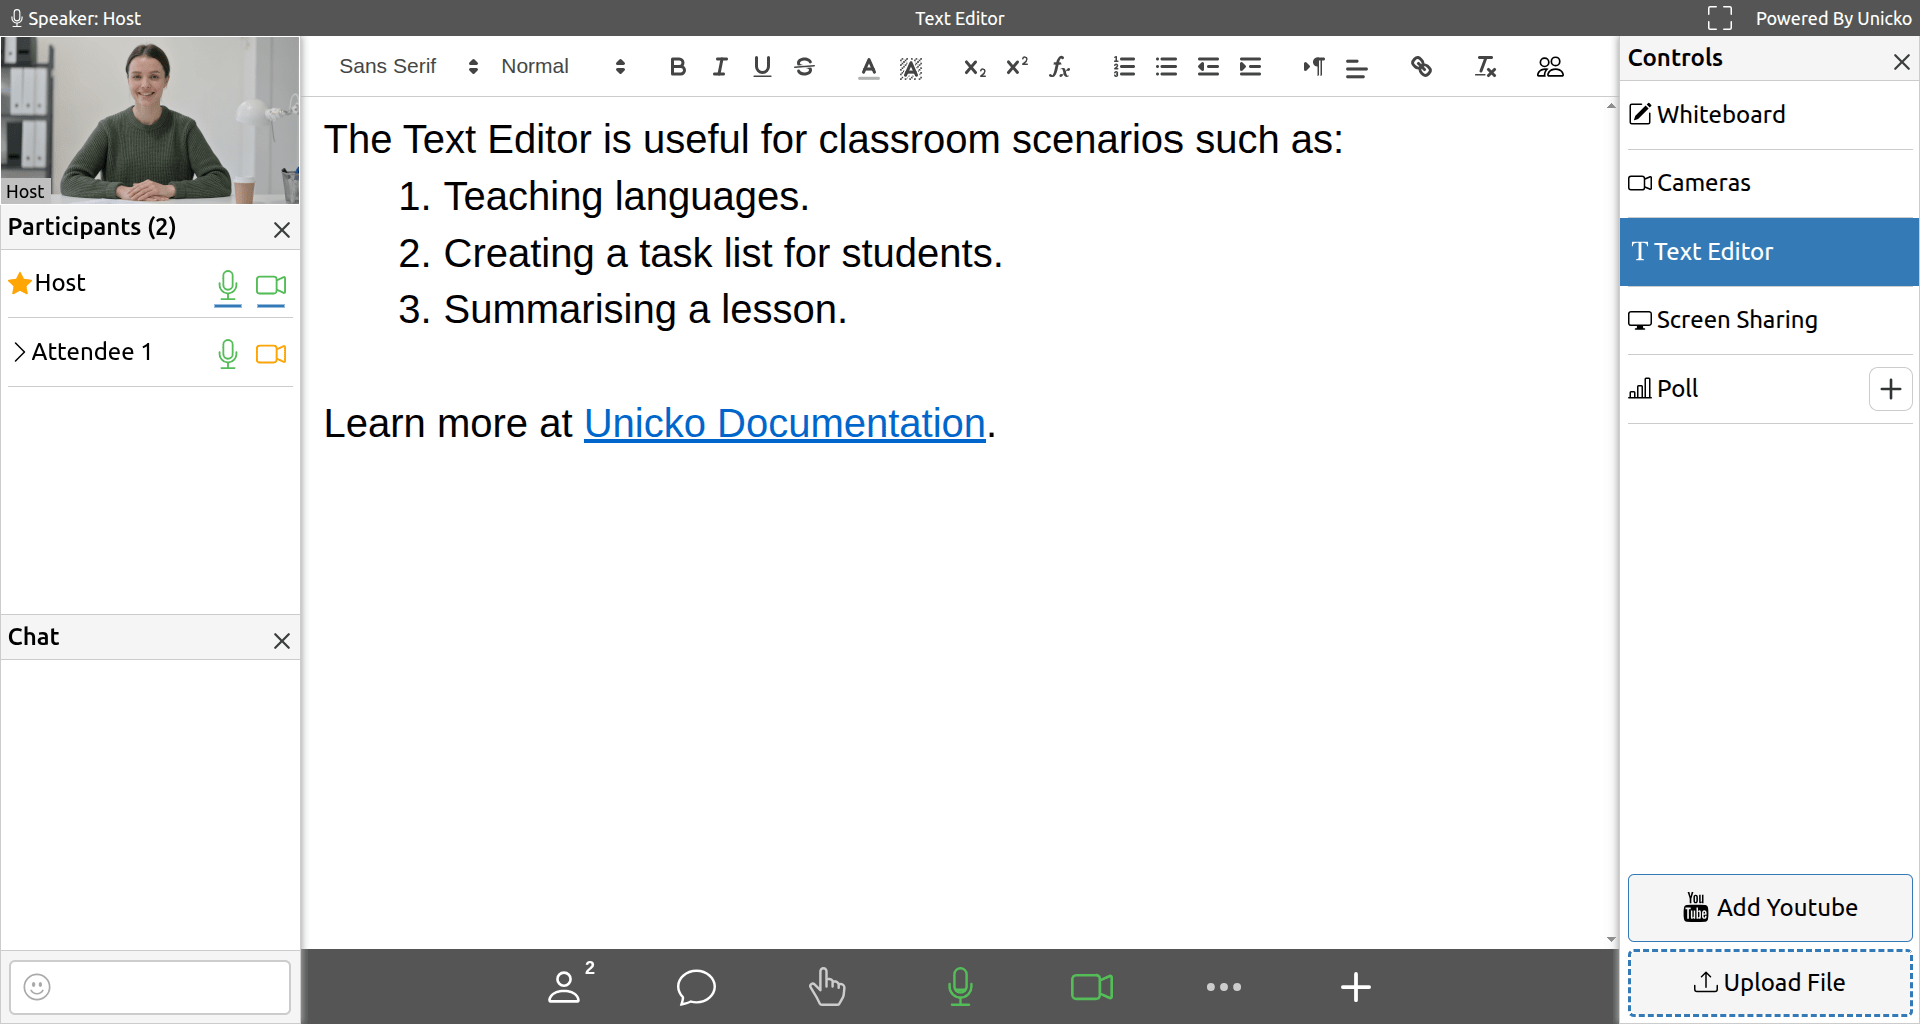Open the text background color picker
This screenshot has width=1920, height=1024.
(910, 67)
